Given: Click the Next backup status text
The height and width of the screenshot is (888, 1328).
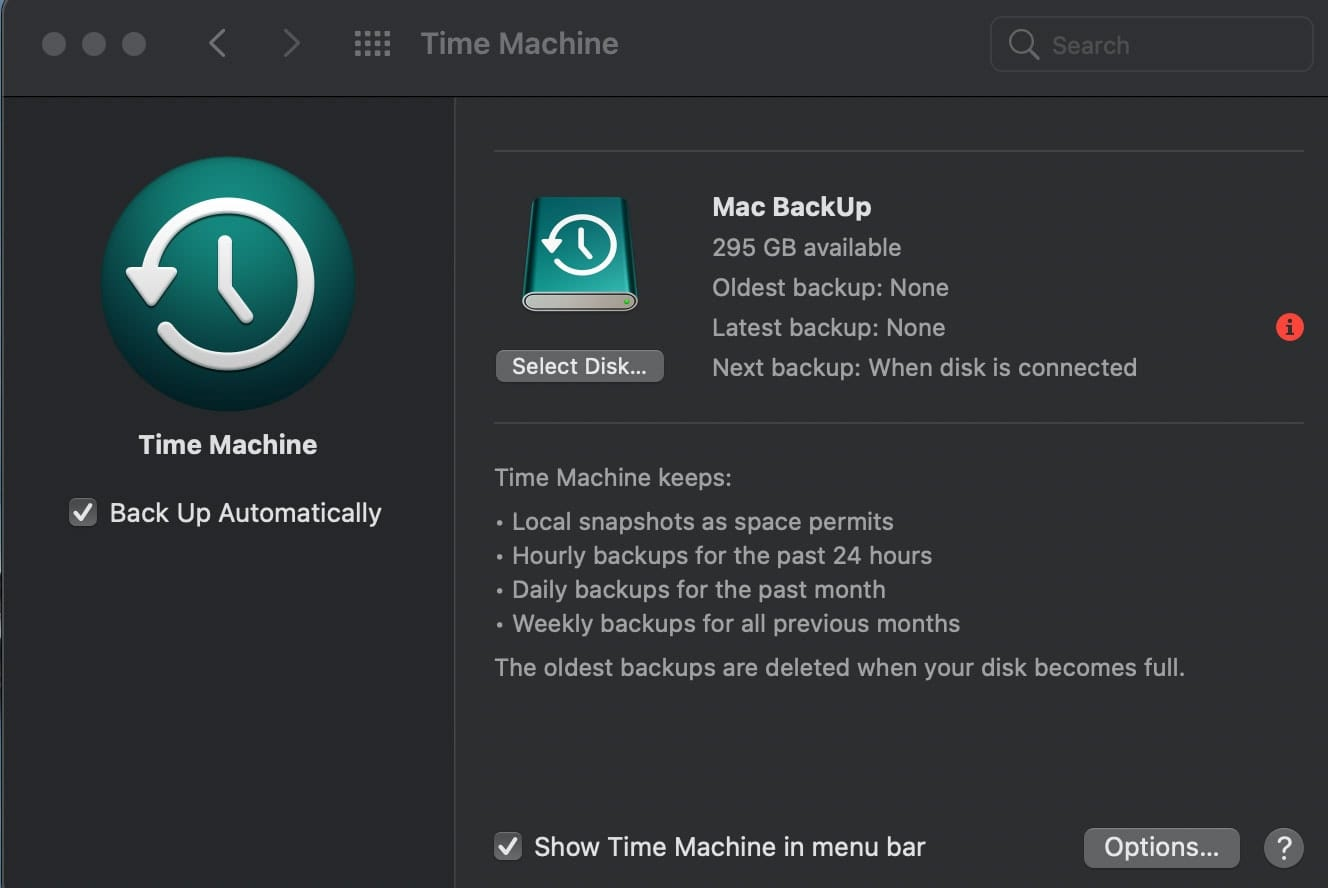Looking at the screenshot, I should pos(925,367).
